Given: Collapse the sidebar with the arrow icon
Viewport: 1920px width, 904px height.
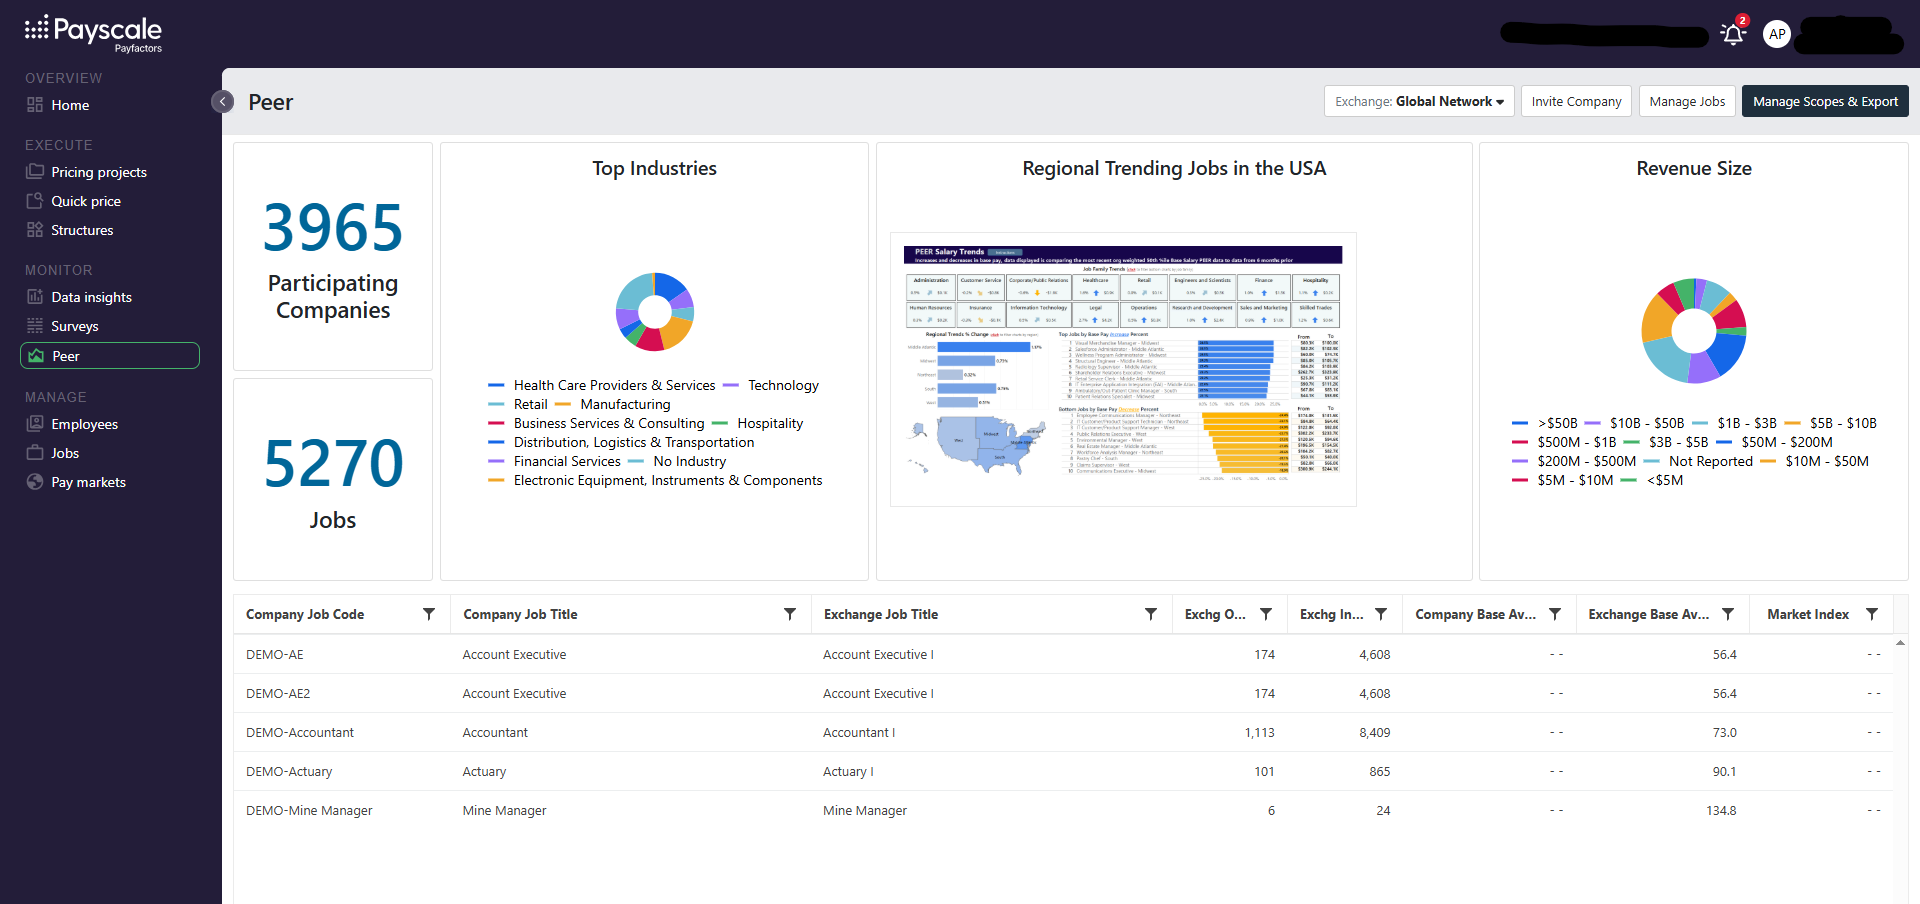Looking at the screenshot, I should (x=223, y=102).
